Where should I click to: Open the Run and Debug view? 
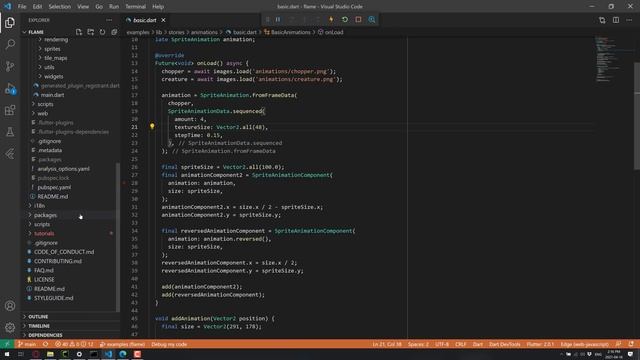(x=10, y=89)
